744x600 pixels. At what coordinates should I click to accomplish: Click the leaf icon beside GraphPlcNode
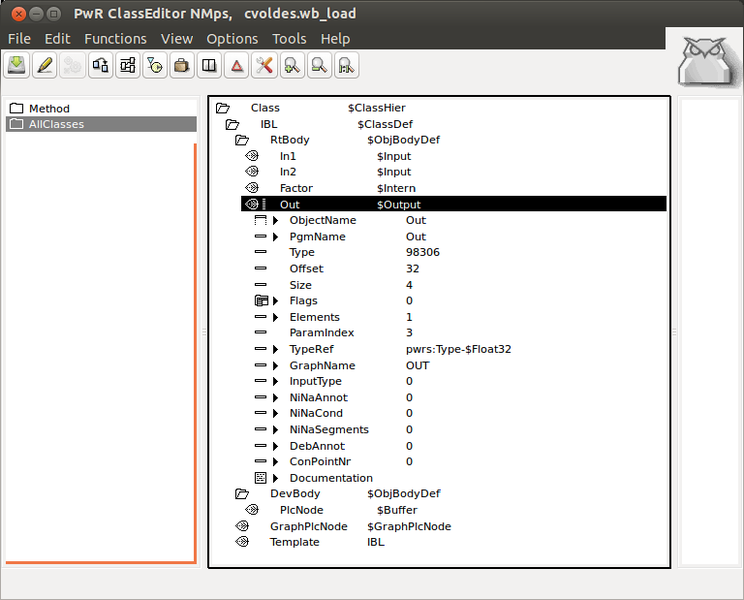pos(242,526)
